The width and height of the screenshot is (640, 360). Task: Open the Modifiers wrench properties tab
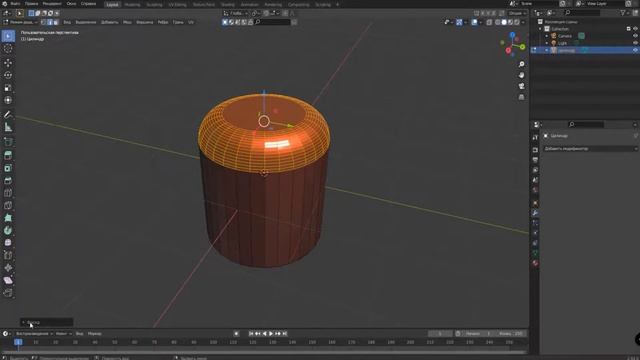pos(535,213)
